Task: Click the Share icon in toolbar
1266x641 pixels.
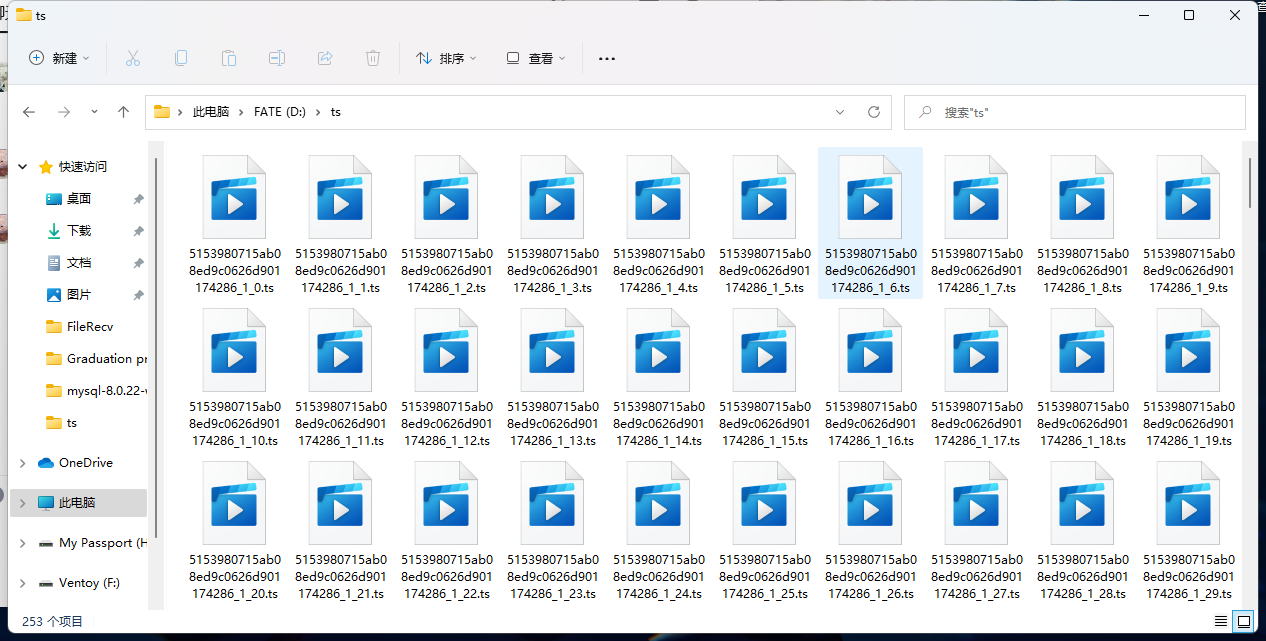Action: click(x=325, y=58)
